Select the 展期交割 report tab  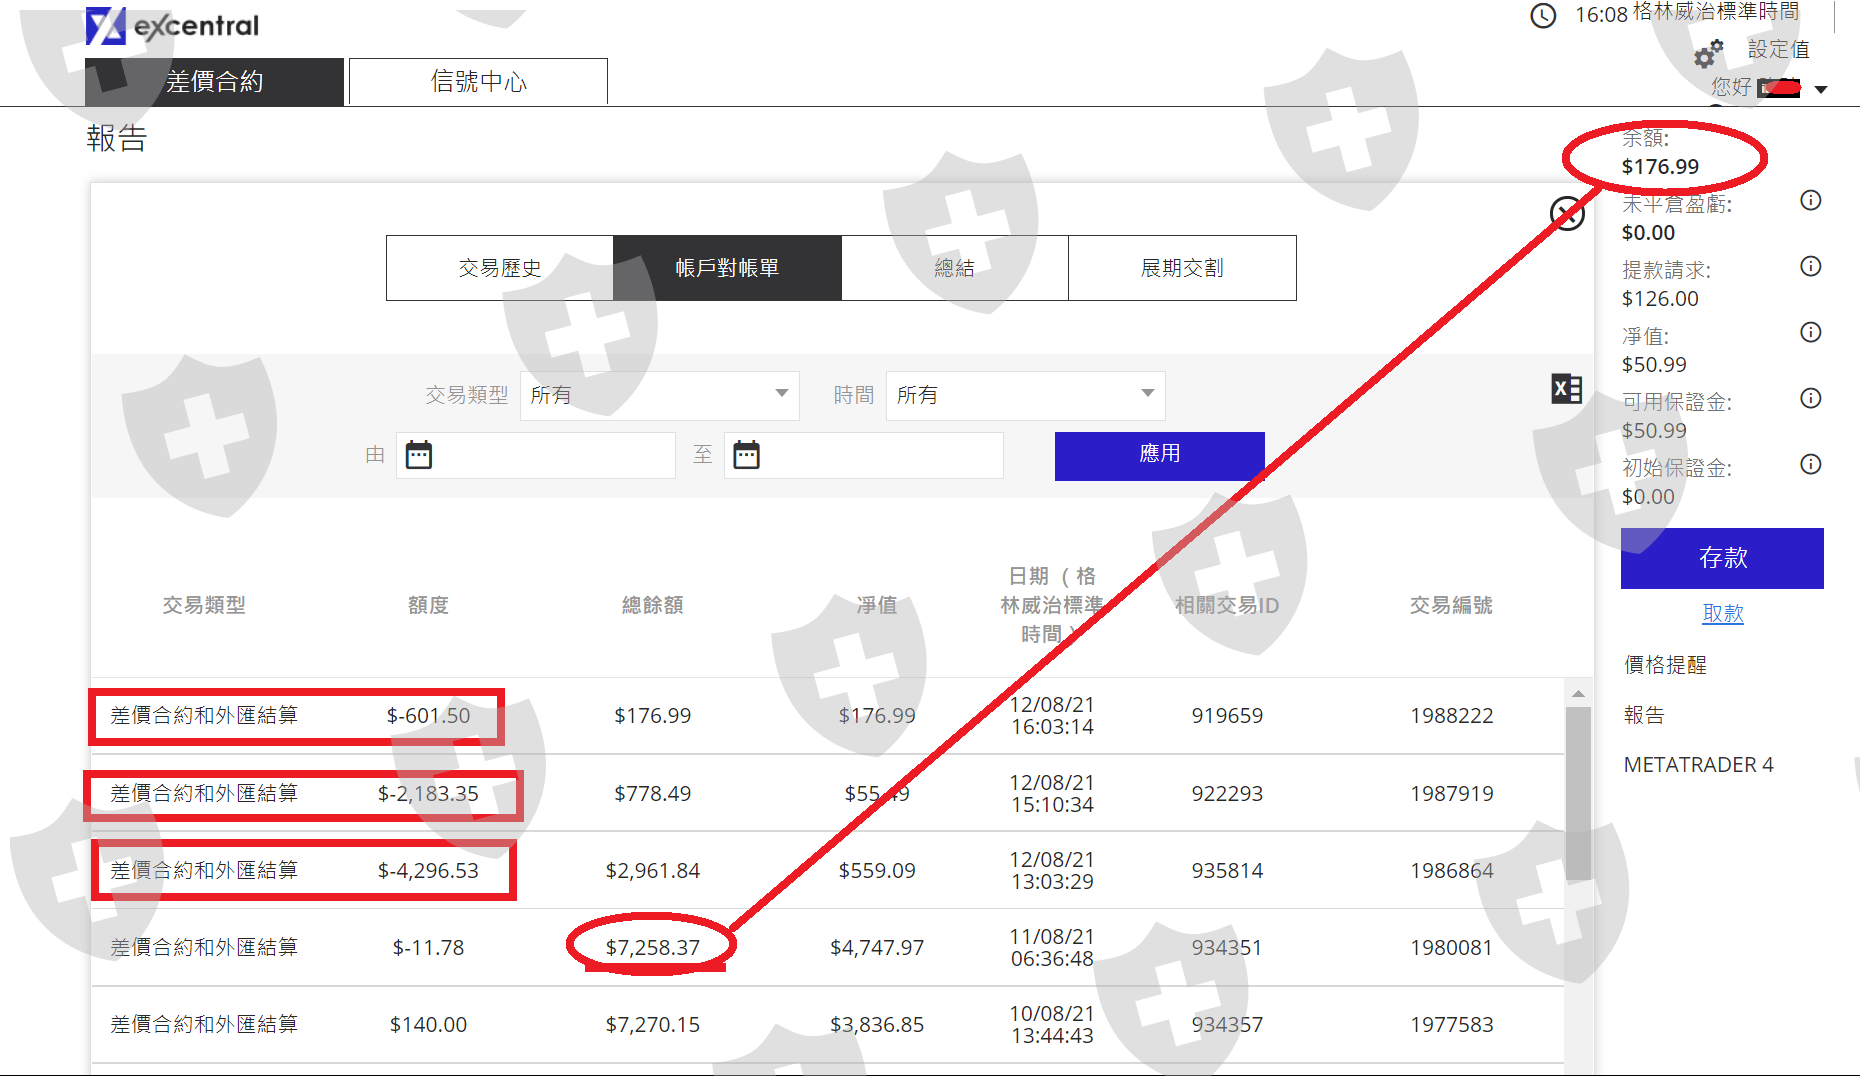(x=1182, y=268)
